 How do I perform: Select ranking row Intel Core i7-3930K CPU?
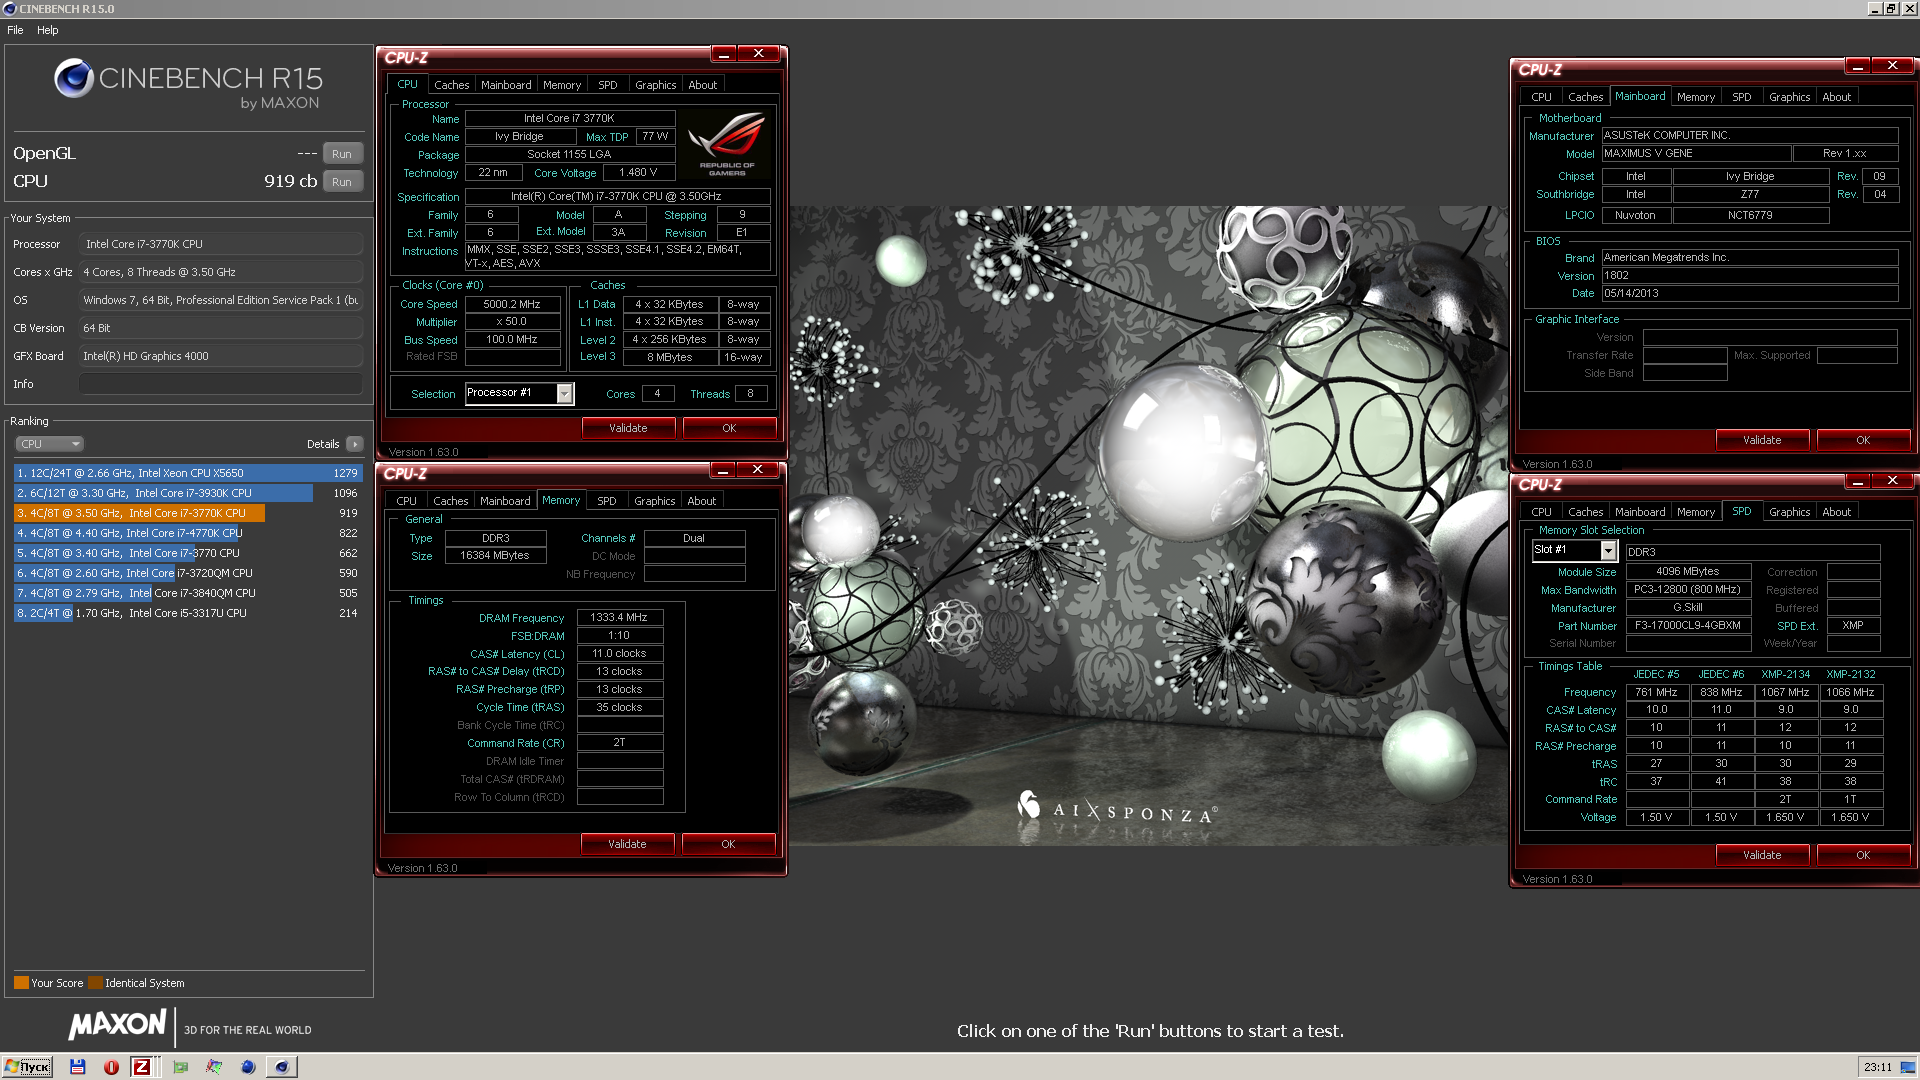pyautogui.click(x=188, y=493)
